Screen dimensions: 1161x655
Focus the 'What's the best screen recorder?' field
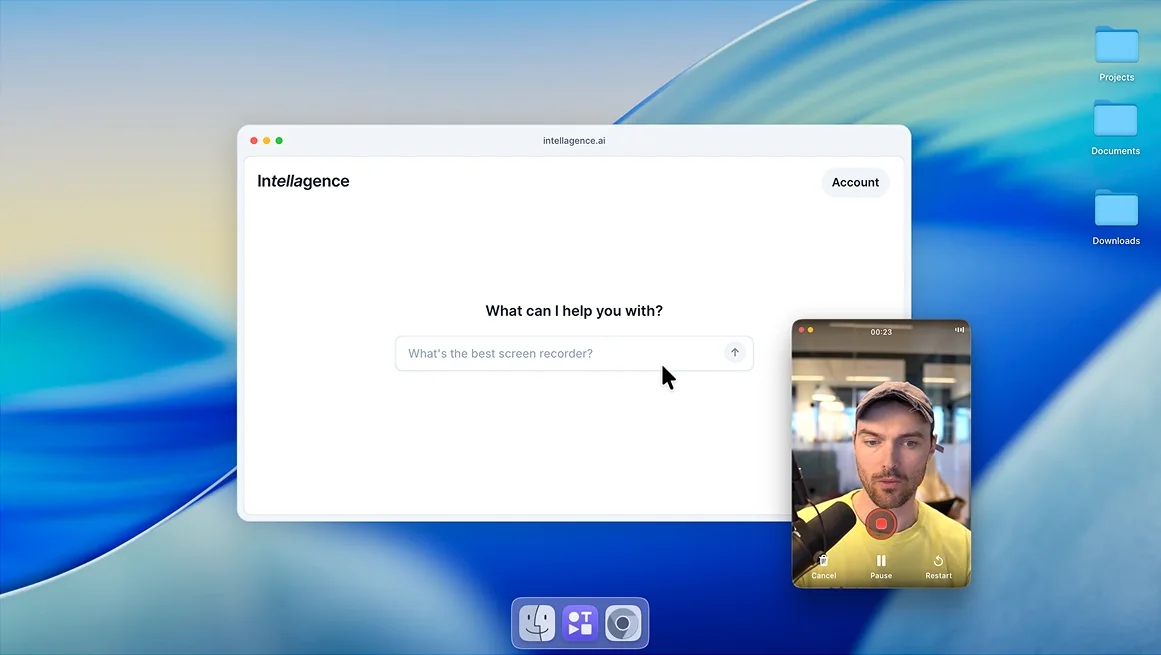(574, 353)
